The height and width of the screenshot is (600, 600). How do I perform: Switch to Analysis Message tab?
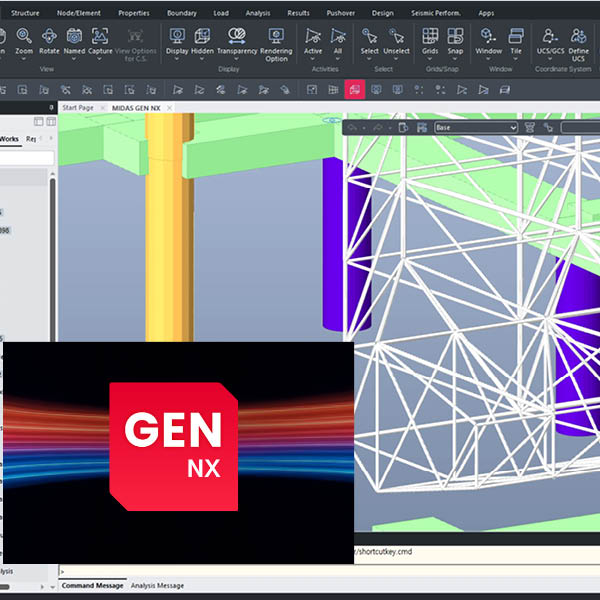(x=157, y=585)
